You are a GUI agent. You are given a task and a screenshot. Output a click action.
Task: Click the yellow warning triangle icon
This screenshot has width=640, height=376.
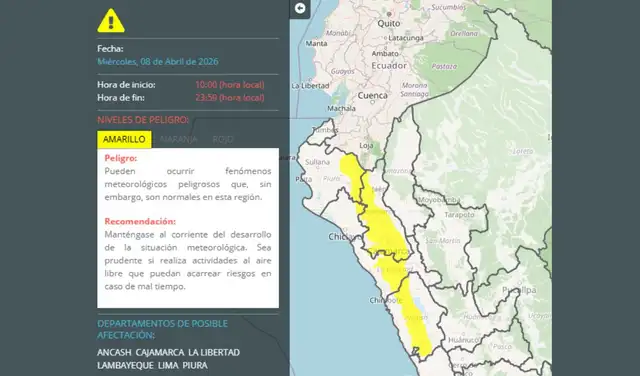click(x=111, y=21)
